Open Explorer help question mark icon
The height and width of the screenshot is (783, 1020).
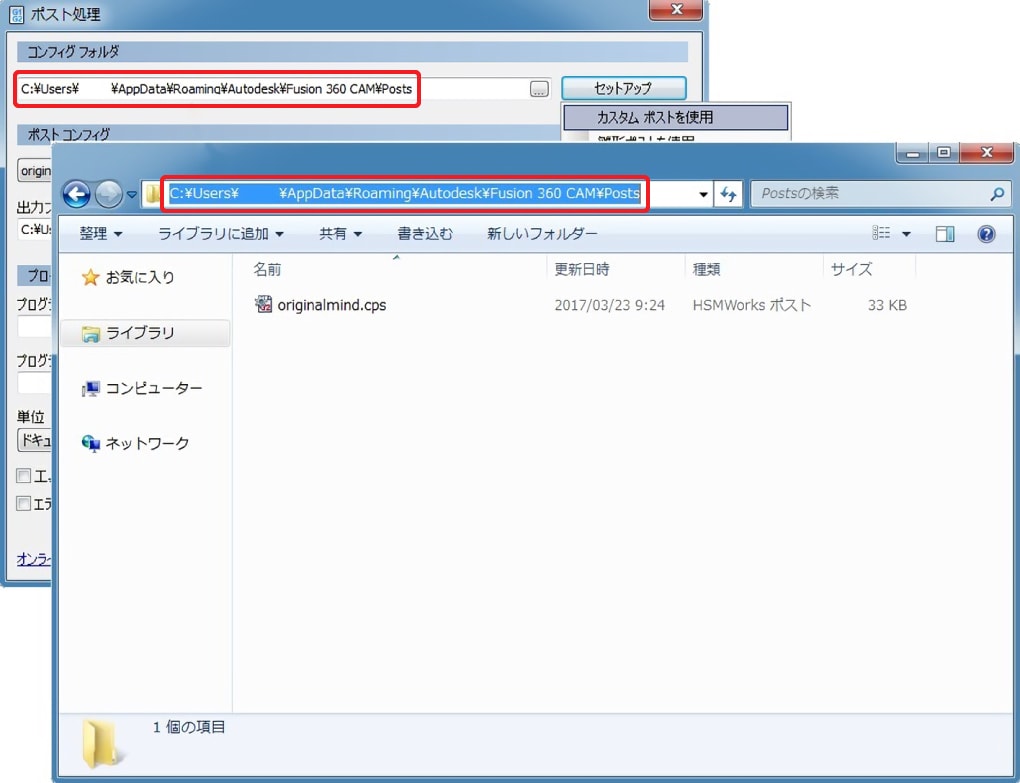(986, 234)
